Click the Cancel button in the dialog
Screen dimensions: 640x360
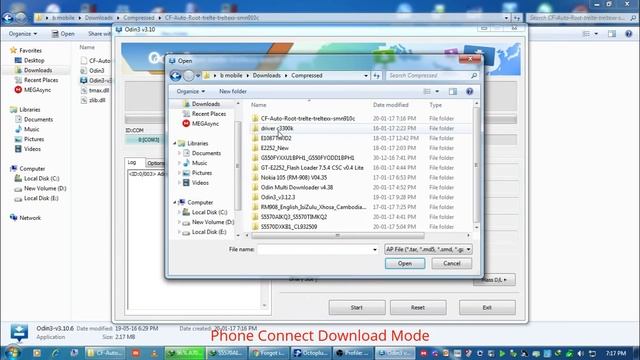click(x=451, y=264)
